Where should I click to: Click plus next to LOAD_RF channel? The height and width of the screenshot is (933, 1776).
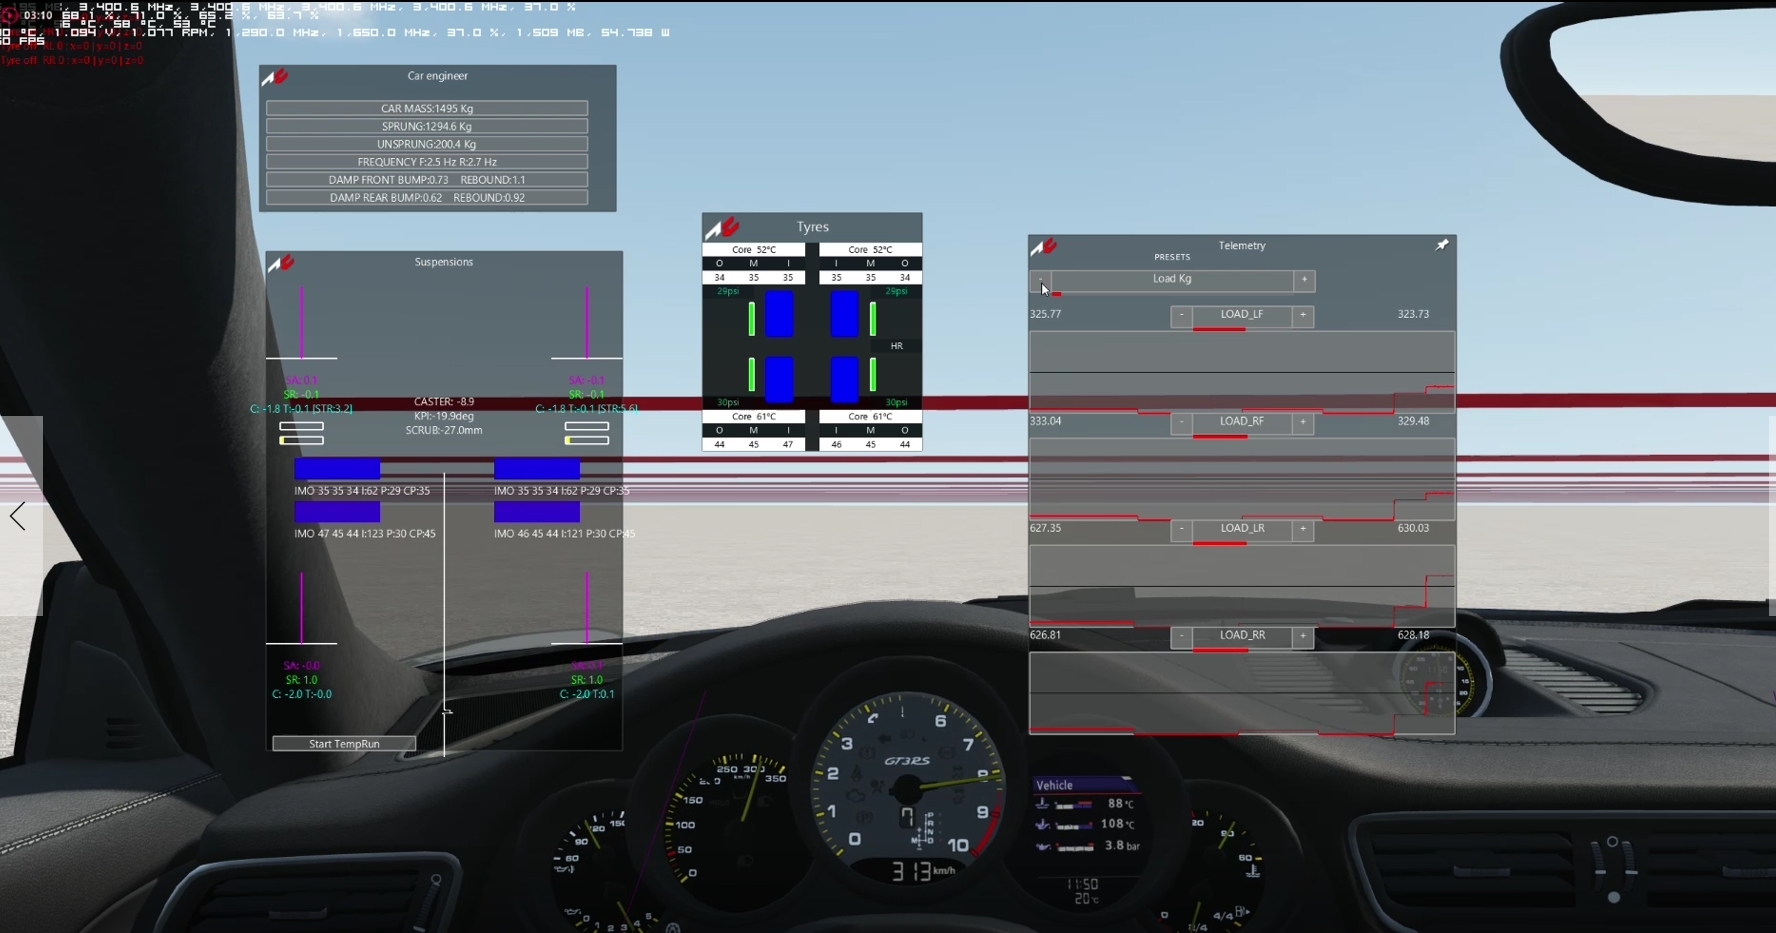[1303, 422]
